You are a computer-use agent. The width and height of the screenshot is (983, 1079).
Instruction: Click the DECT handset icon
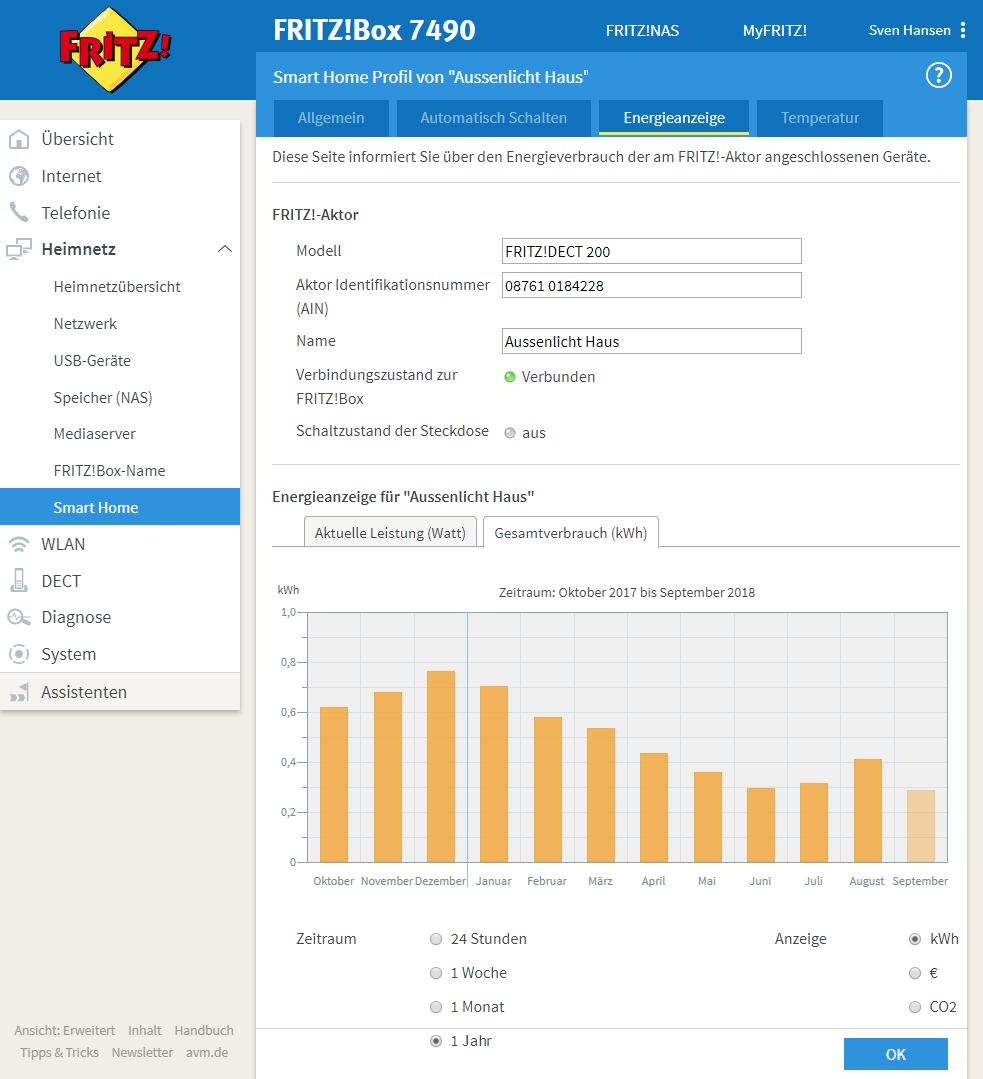(x=19, y=581)
